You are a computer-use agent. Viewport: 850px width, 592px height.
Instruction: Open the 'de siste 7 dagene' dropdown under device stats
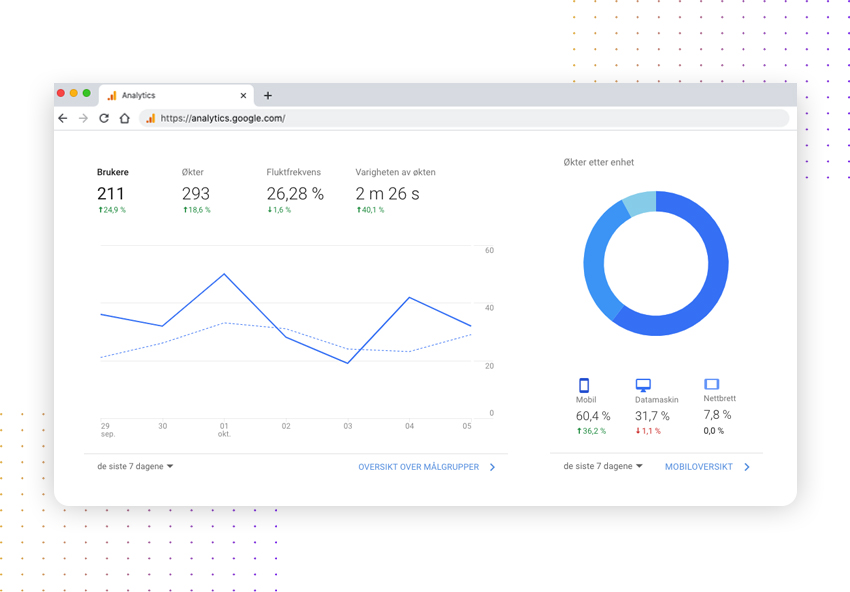[601, 465]
